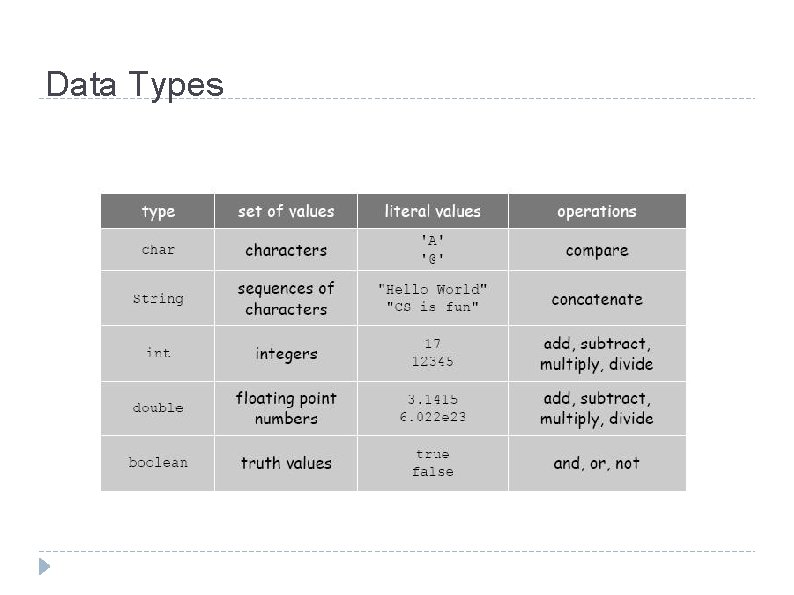Click the "operations" column header
This screenshot has height=595, width=794.
click(x=597, y=211)
